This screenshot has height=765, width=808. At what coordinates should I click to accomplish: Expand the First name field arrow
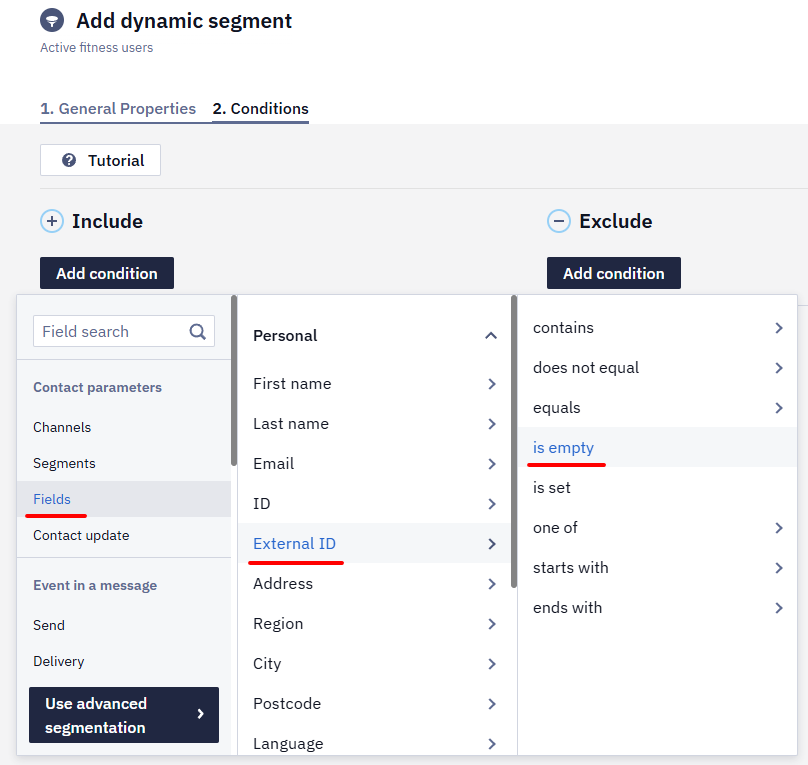tap(492, 384)
